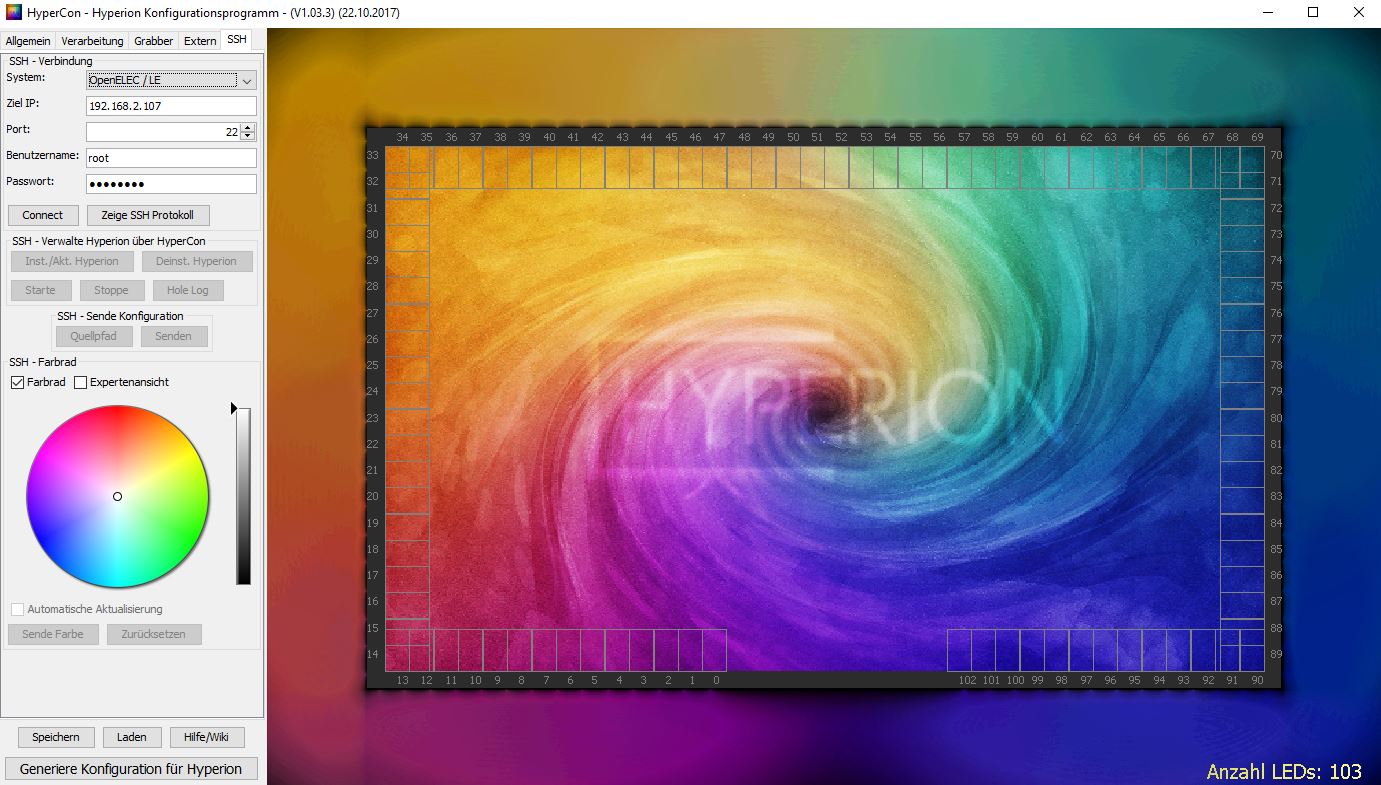1381x785 pixels.
Task: Click the Connect button
Action: pyautogui.click(x=43, y=215)
